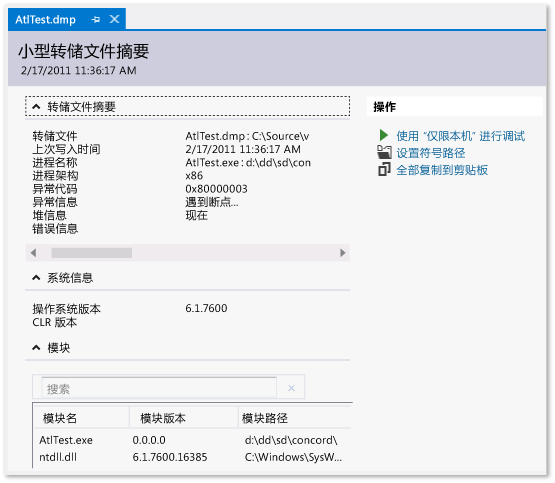Select the ntdll.dll module row
This screenshot has height=483, width=555.
[x=193, y=457]
